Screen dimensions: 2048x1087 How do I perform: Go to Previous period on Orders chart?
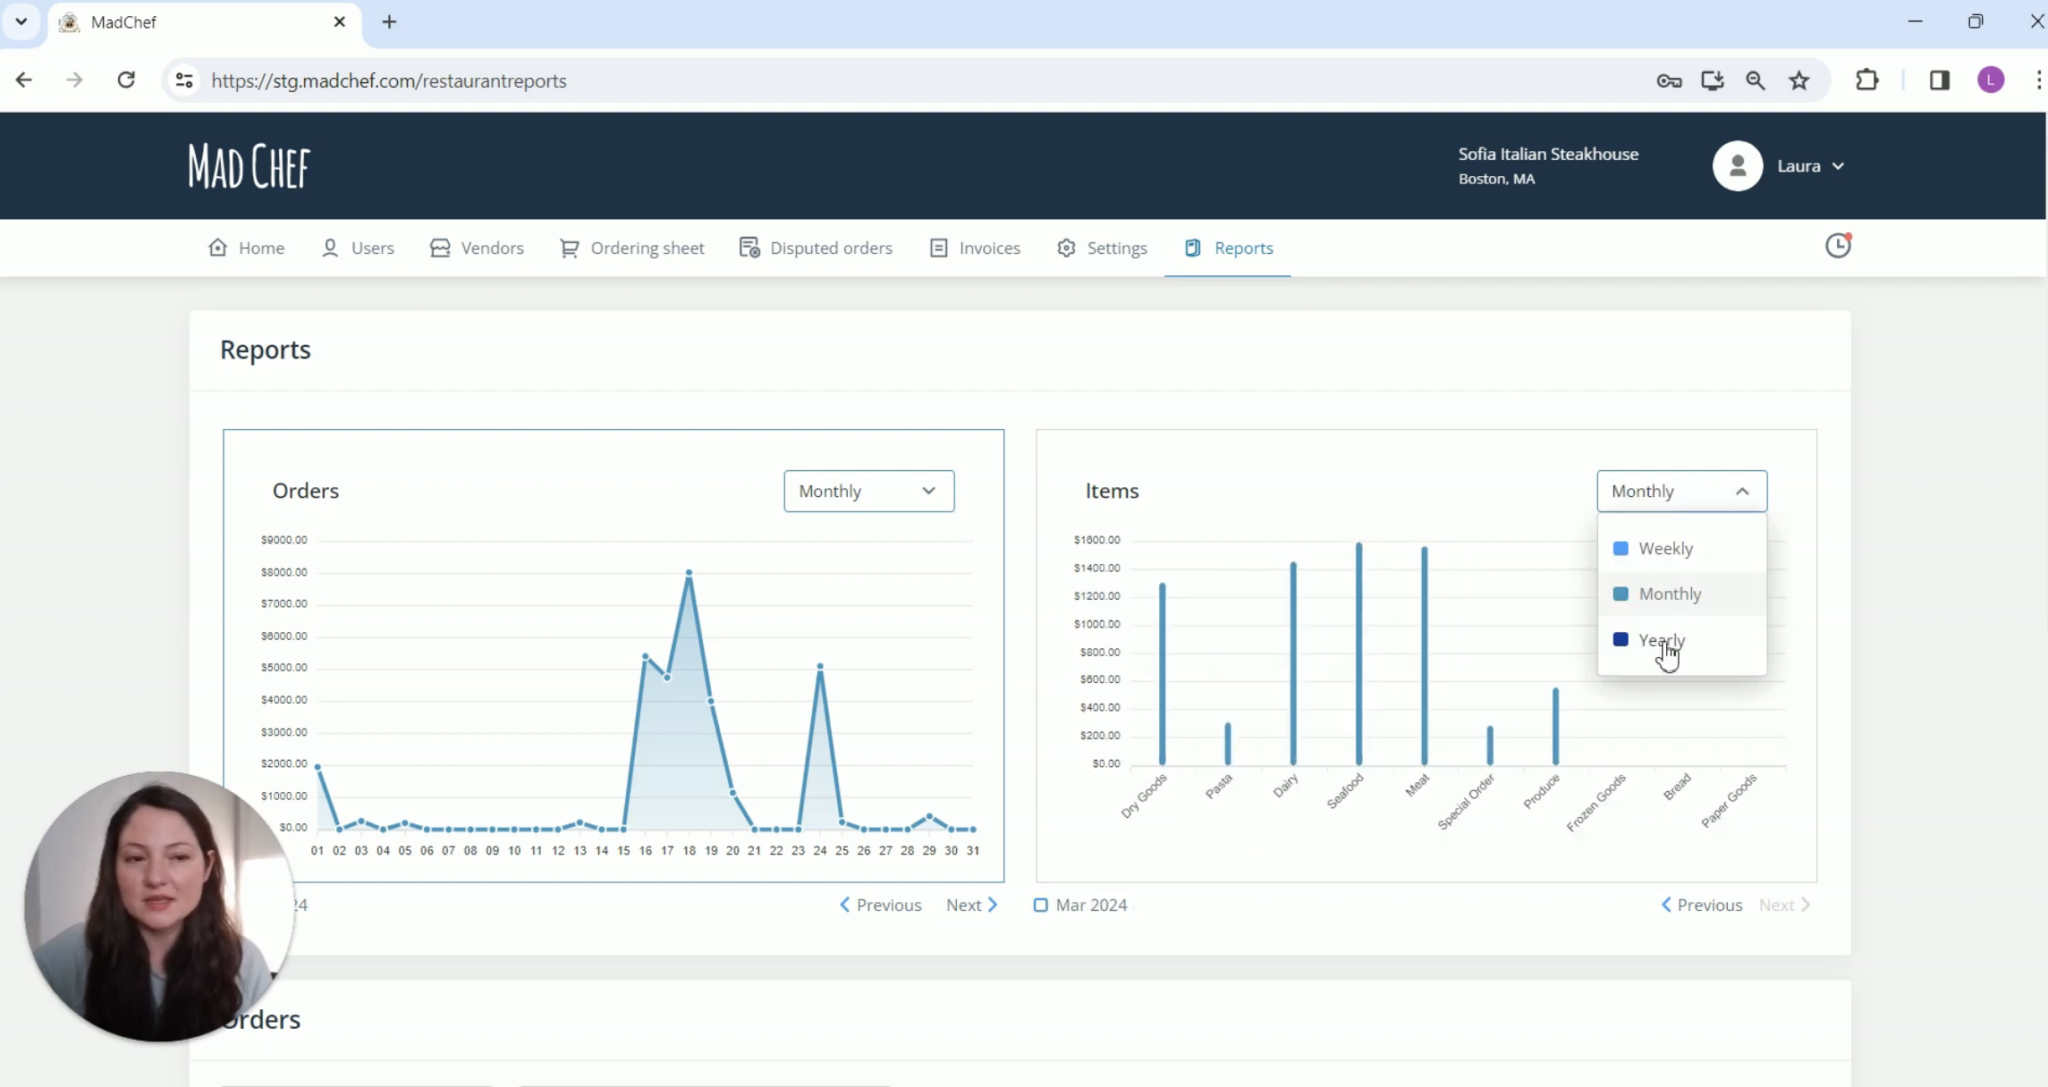880,905
